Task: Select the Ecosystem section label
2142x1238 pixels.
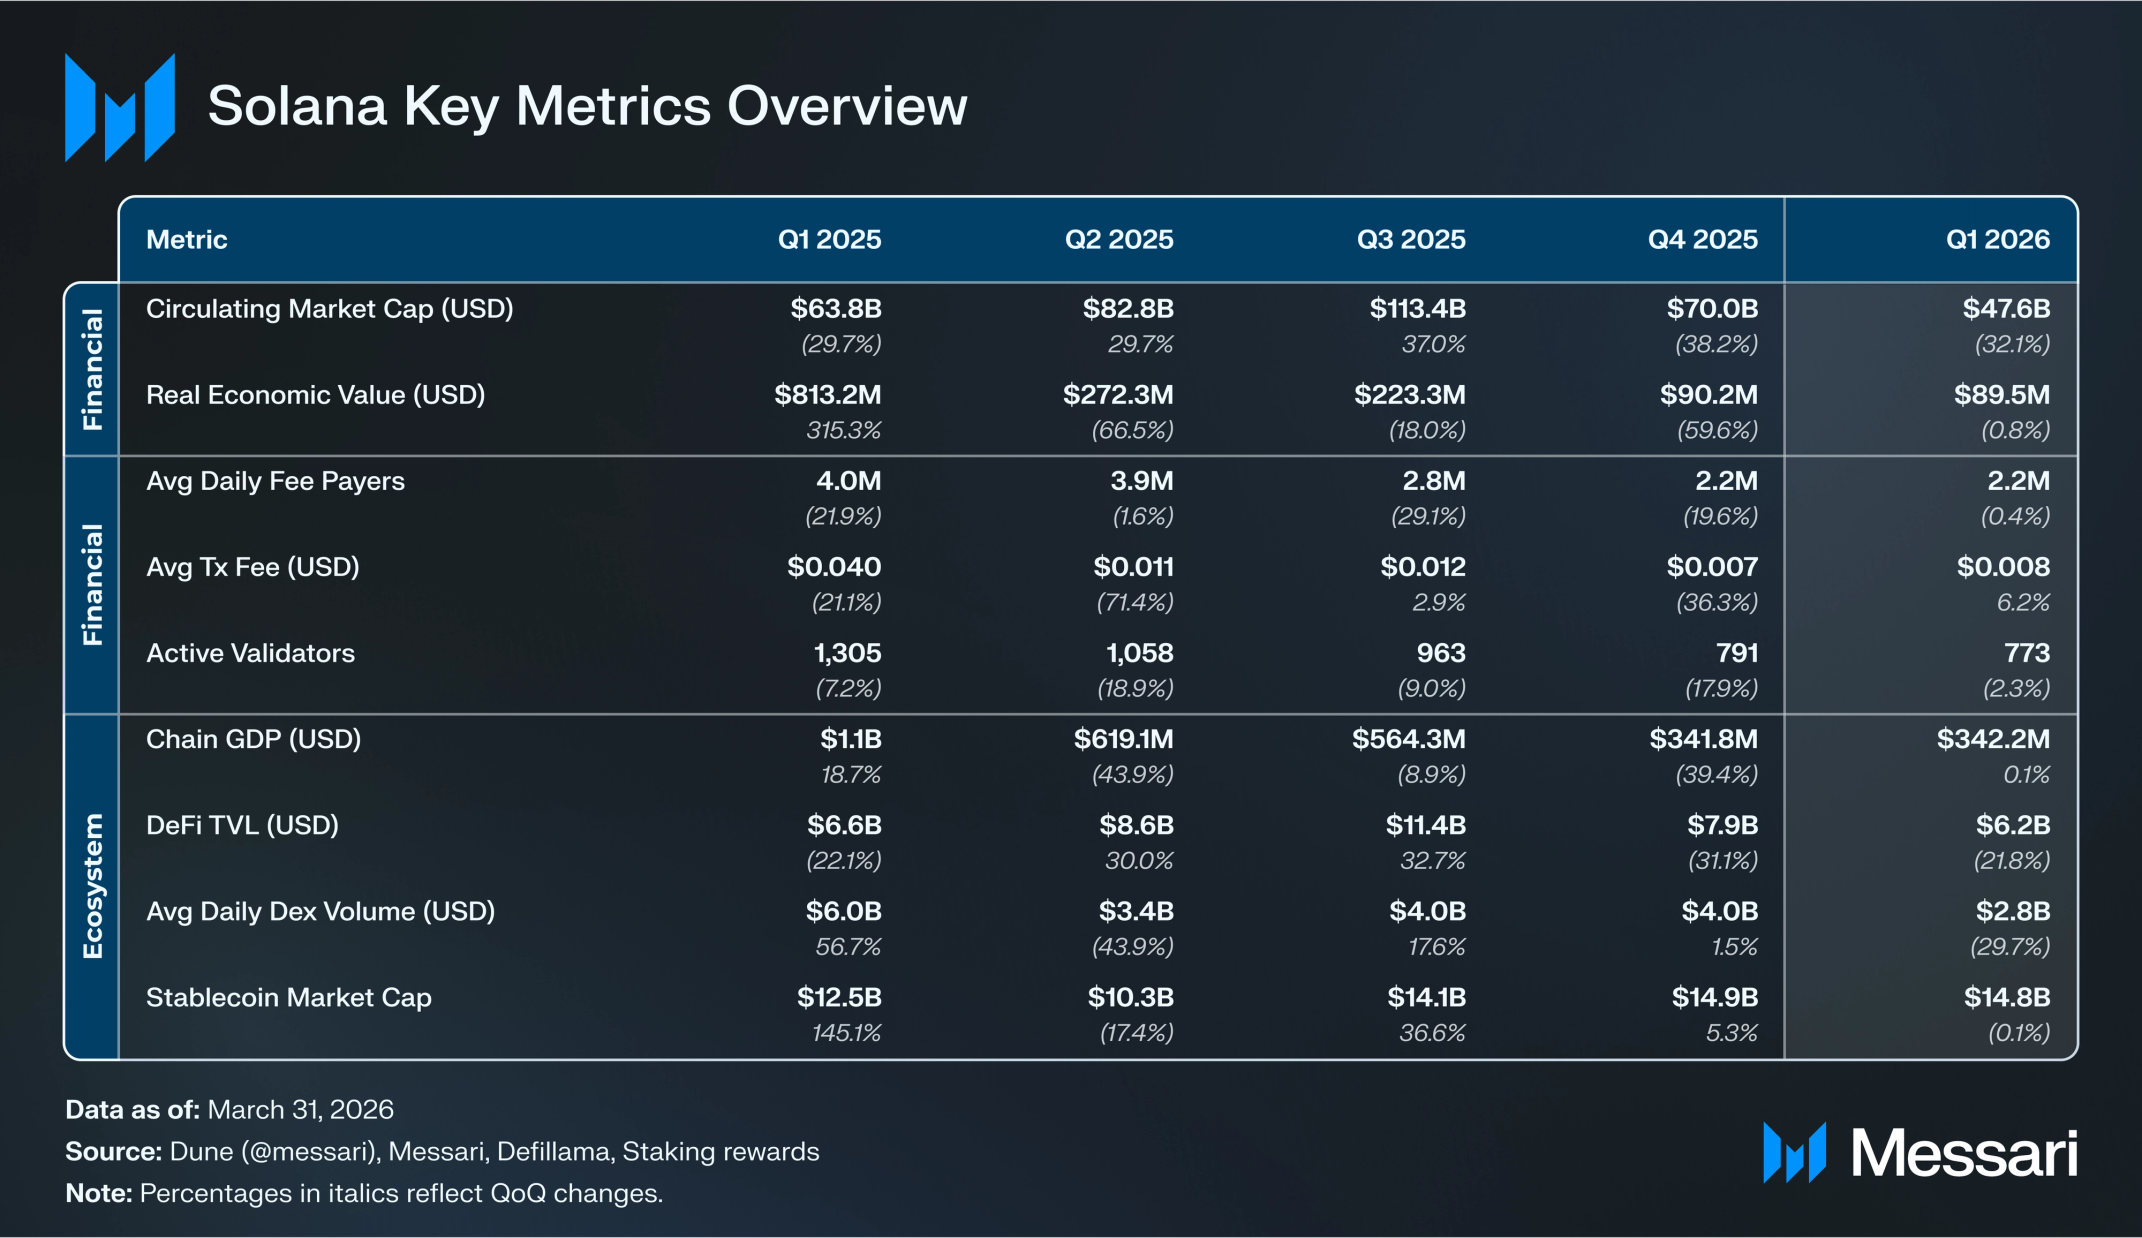Action: 92,886
